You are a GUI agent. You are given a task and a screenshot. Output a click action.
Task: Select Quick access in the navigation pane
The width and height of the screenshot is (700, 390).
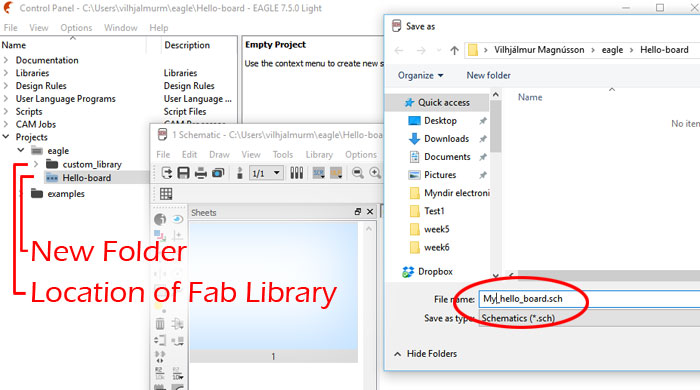pyautogui.click(x=438, y=103)
